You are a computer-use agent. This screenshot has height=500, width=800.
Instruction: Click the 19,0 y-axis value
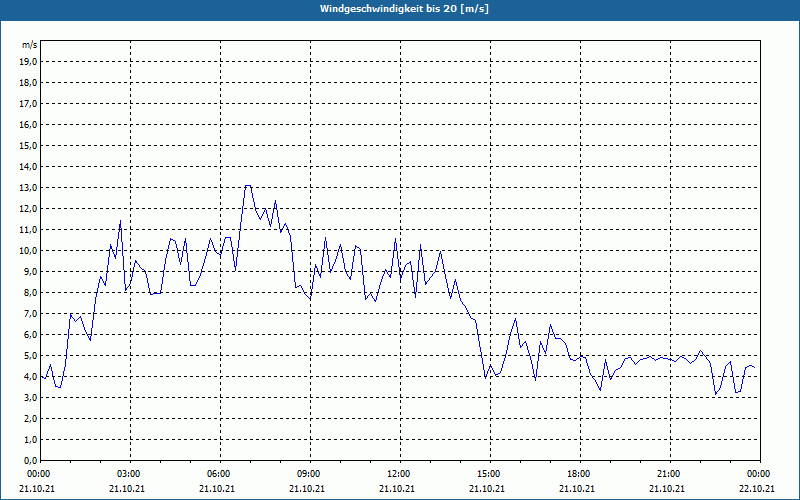[x=29, y=62]
